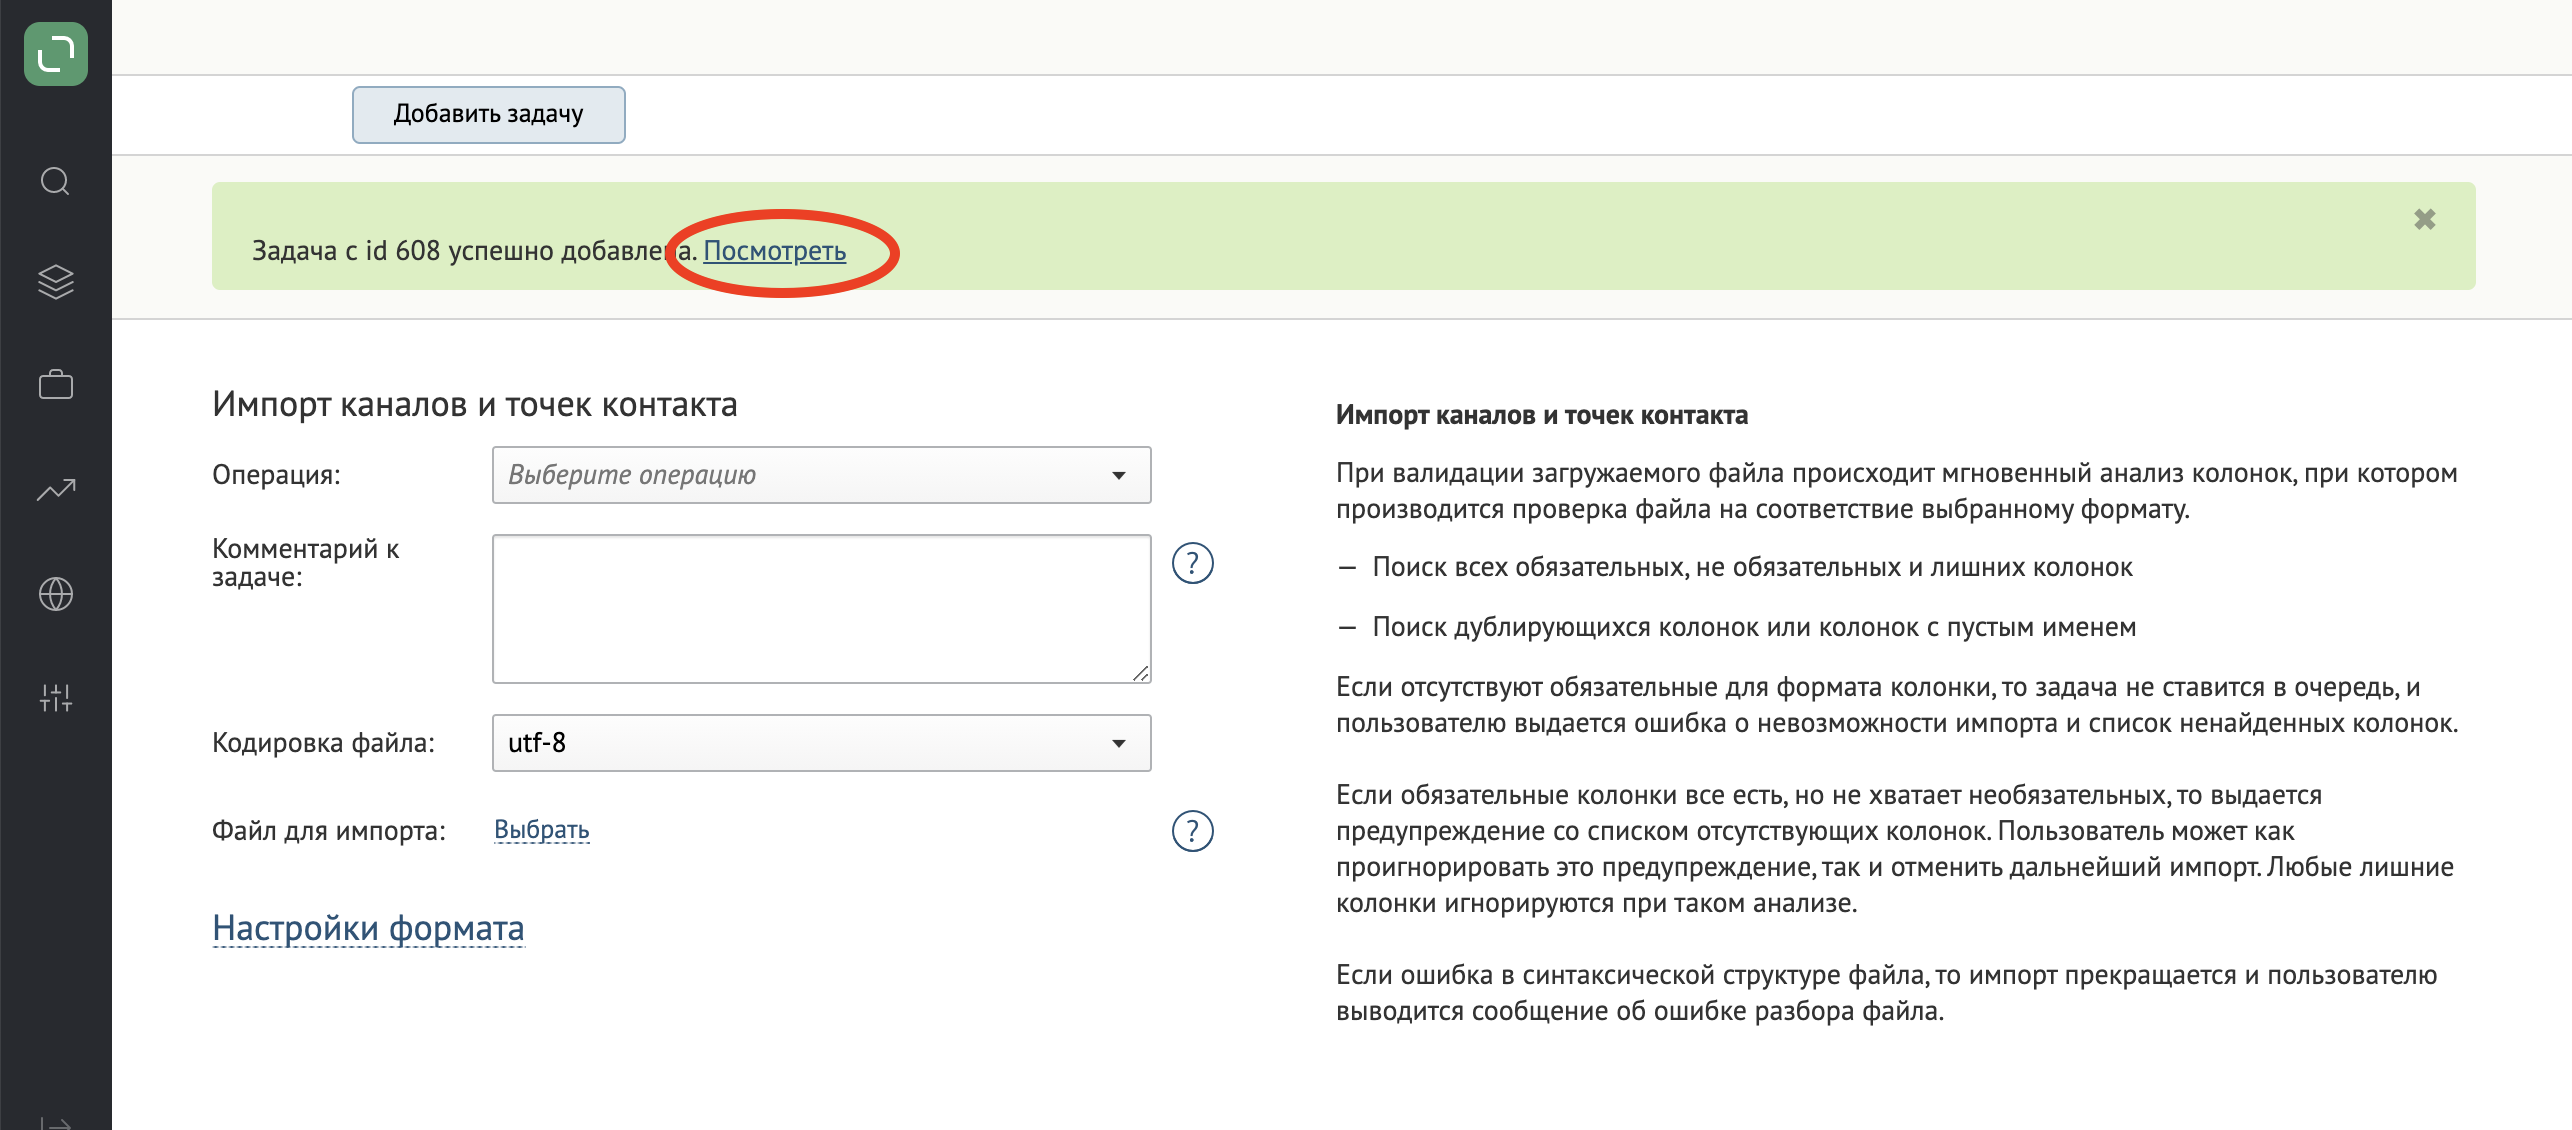
Task: Open the layers icon in sidebar
Action: pos(56,282)
